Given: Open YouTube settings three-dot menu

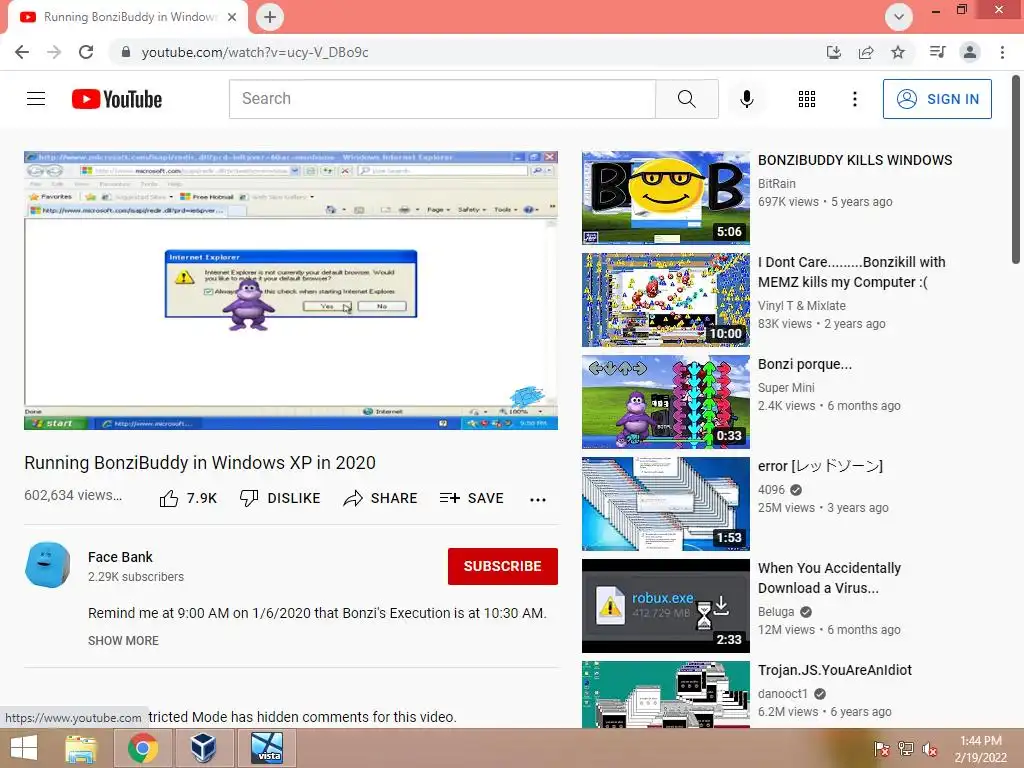Looking at the screenshot, I should (854, 99).
